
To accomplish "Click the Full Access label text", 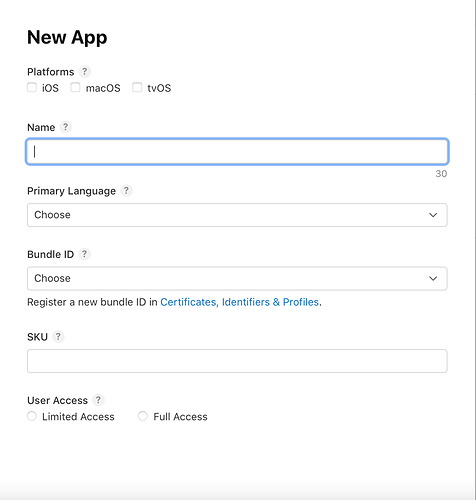I will [x=180, y=417].
